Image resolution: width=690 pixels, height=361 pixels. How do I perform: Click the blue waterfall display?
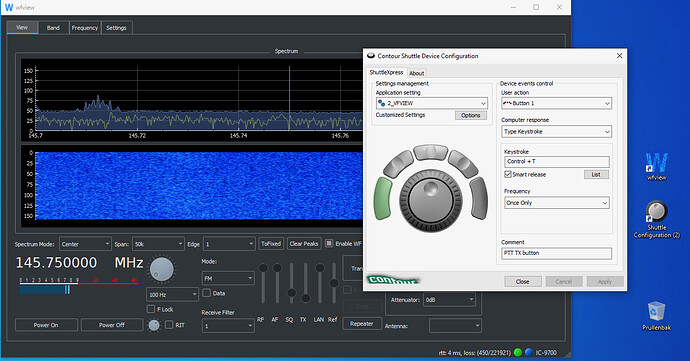199,185
